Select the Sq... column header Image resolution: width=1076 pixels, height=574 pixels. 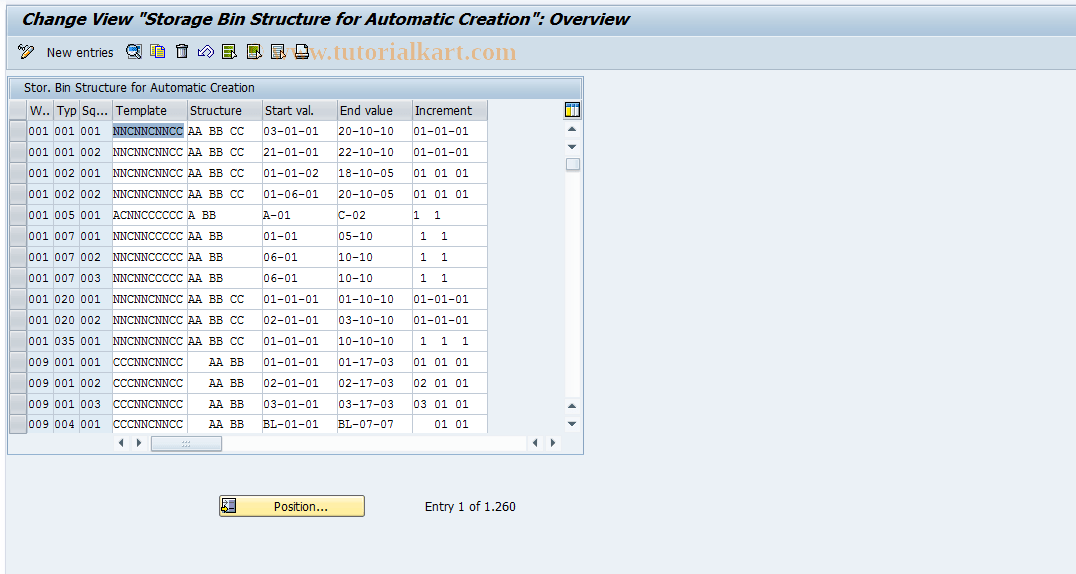95,110
